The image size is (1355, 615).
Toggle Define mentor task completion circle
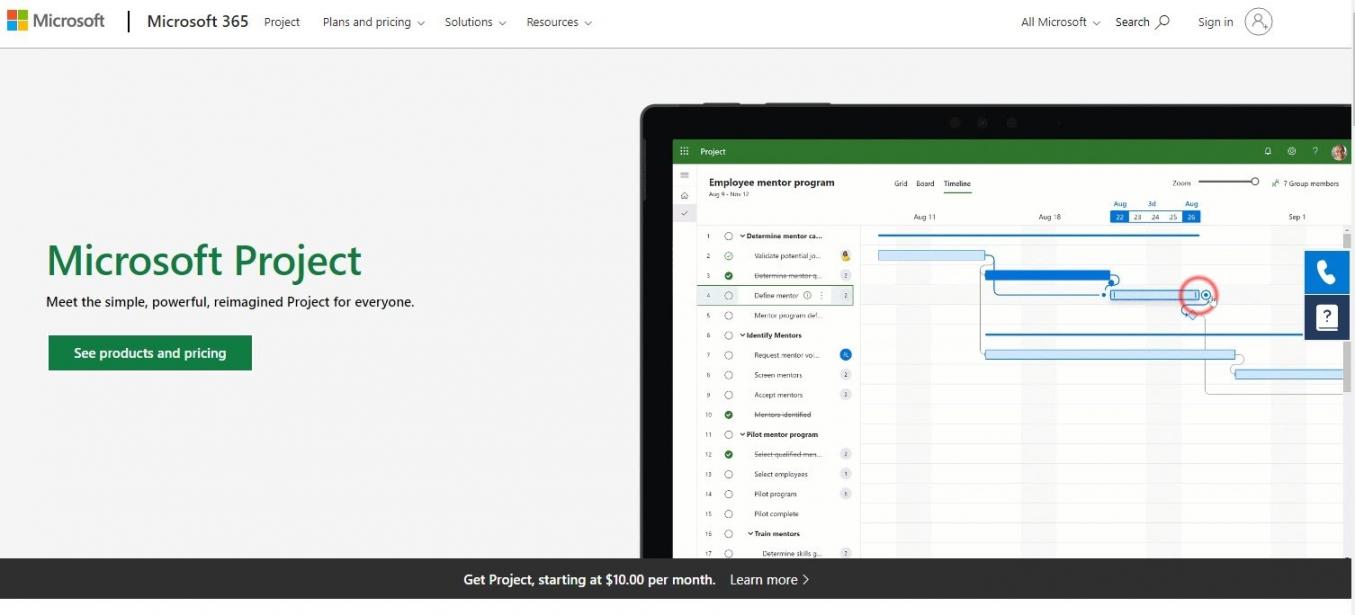(729, 296)
